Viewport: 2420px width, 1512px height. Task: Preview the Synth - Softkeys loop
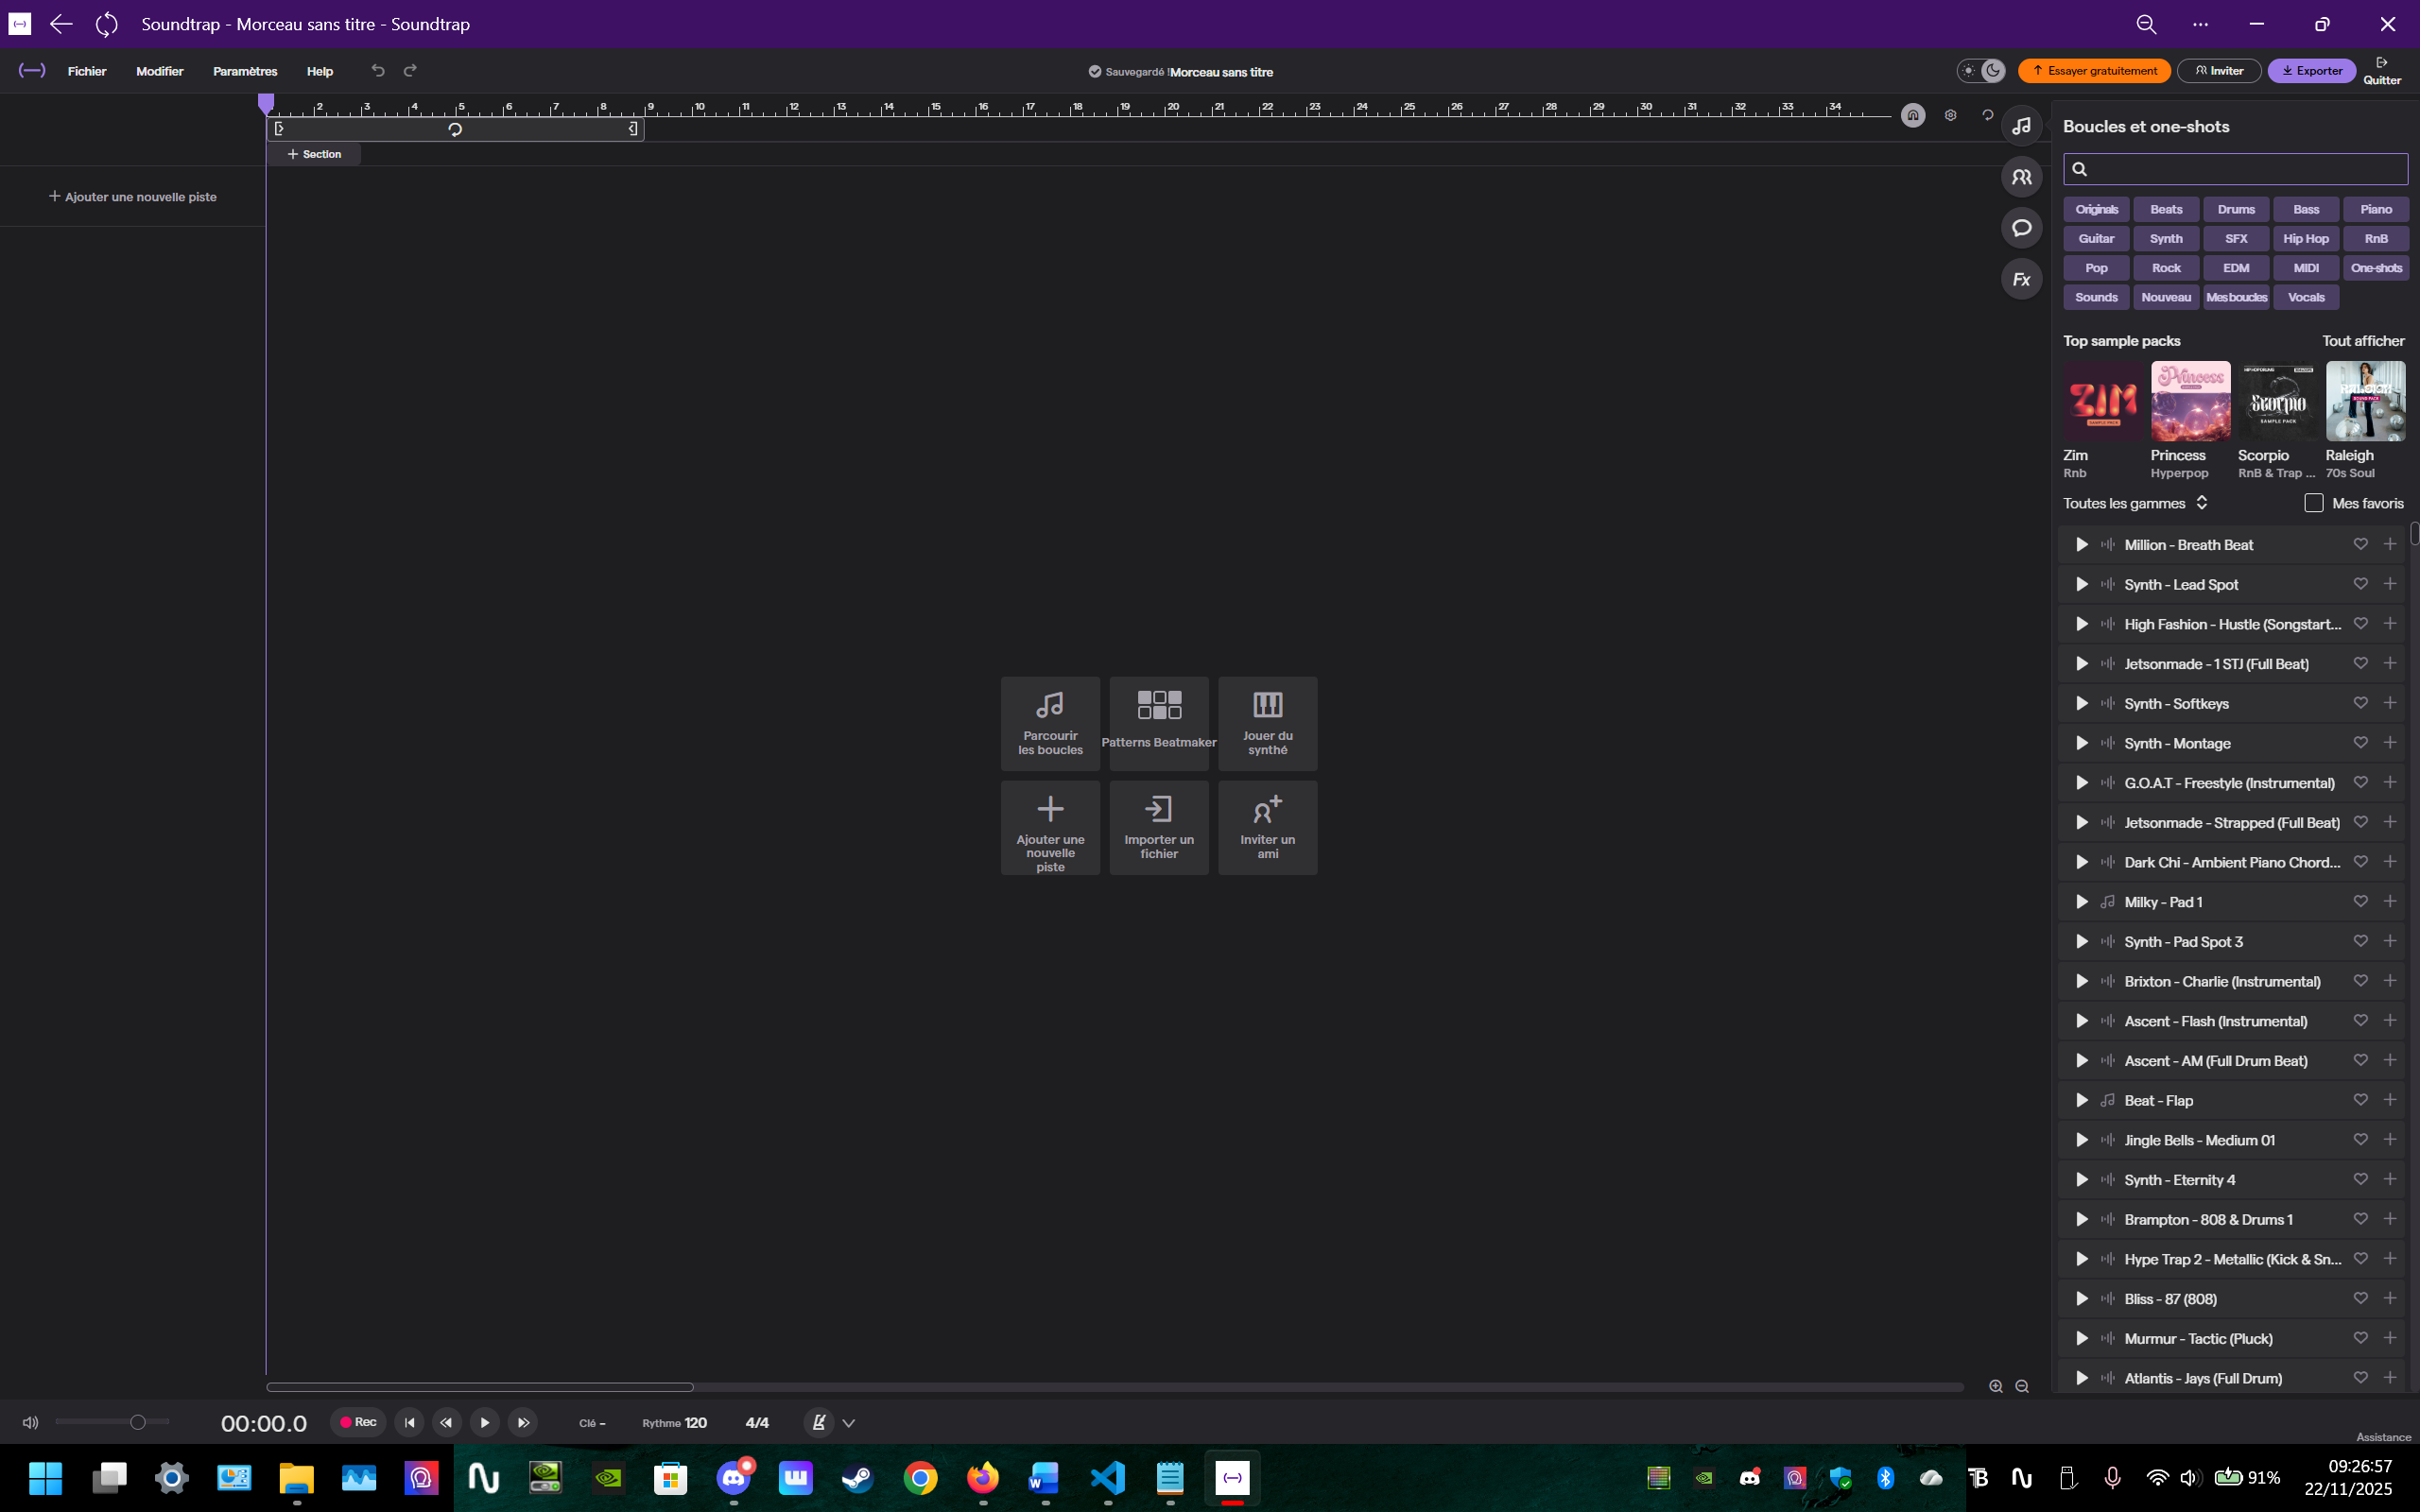[2081, 703]
